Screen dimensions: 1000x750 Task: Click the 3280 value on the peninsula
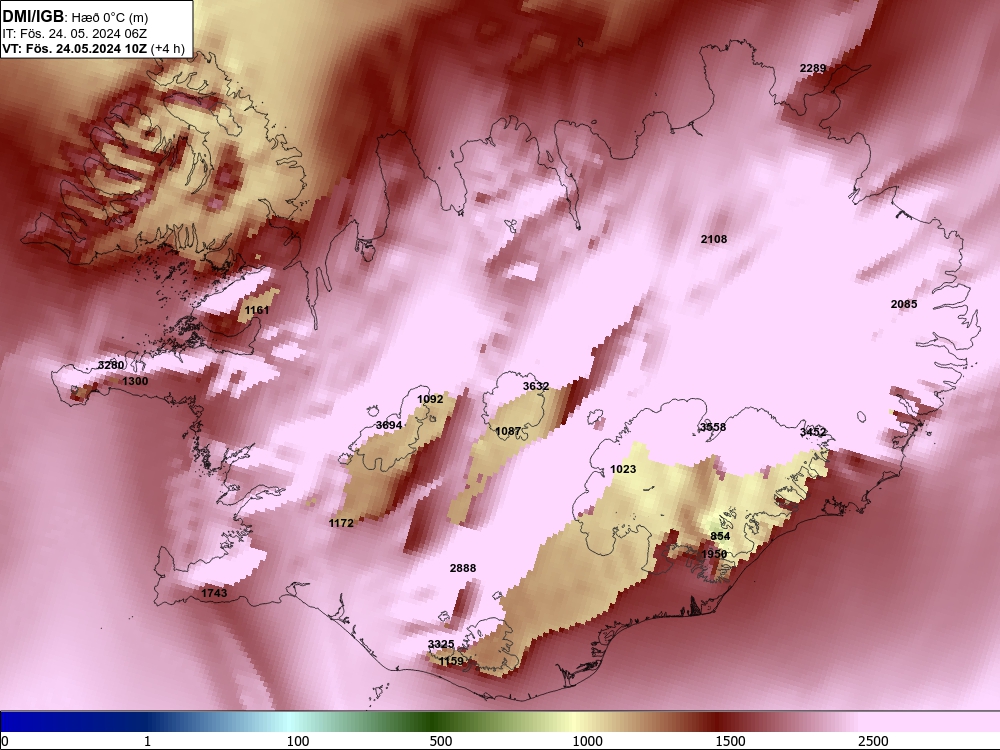(x=111, y=365)
